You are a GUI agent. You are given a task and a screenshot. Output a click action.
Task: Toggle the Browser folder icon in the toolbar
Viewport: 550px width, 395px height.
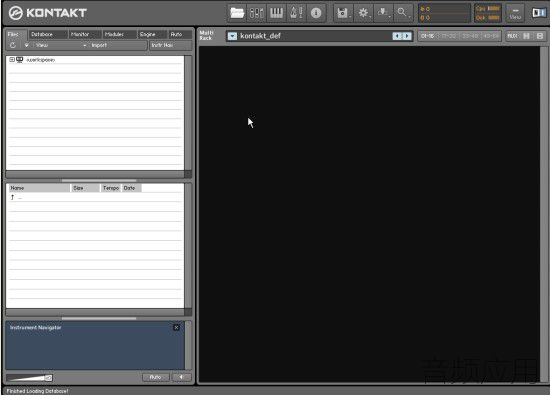237,13
